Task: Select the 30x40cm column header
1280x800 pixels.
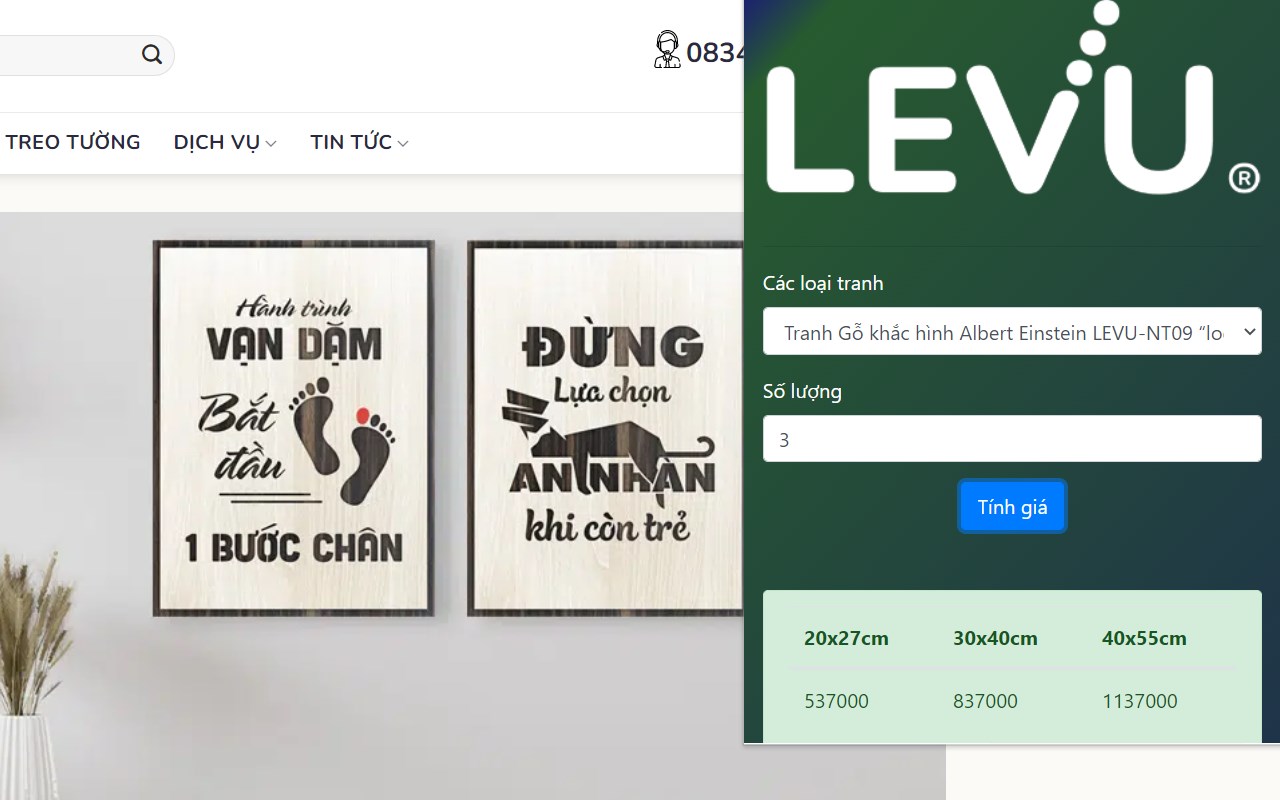Action: [x=995, y=638]
